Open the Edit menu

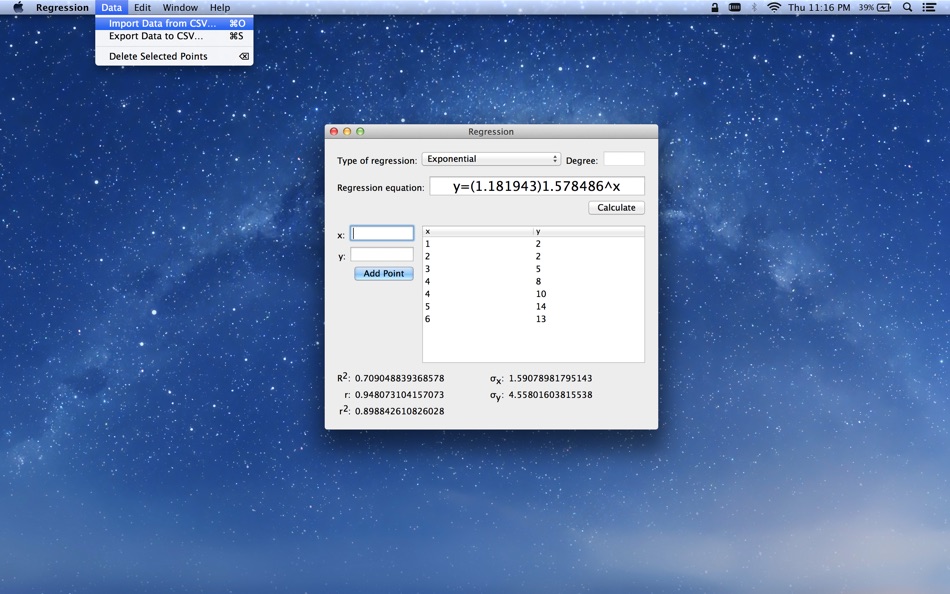pyautogui.click(x=142, y=7)
